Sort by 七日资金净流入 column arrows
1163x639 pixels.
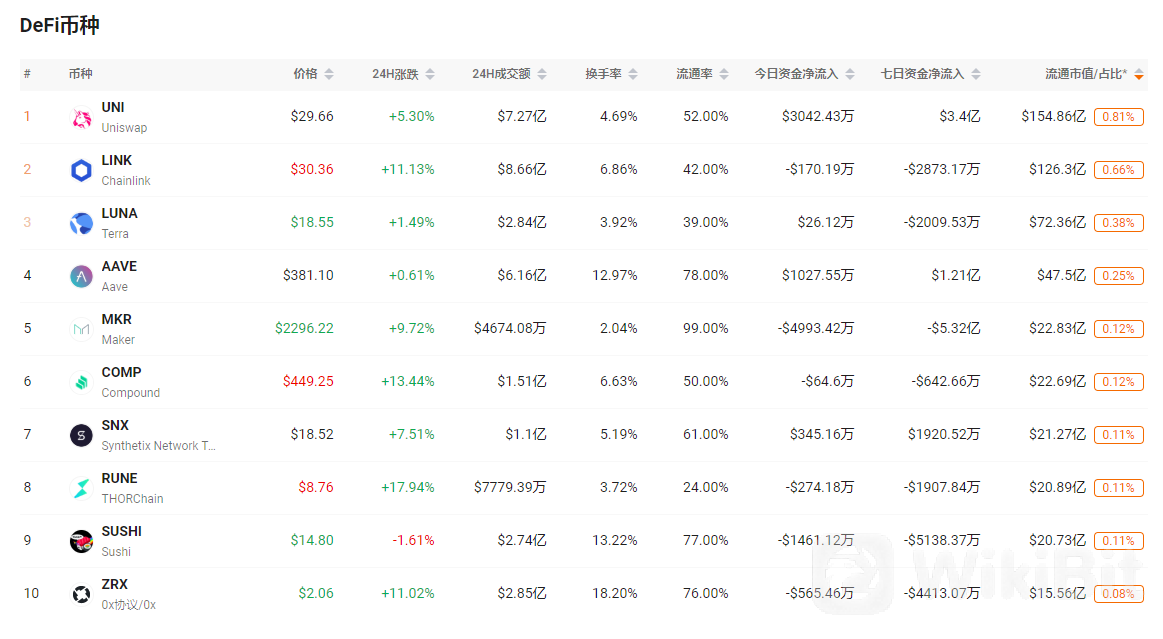click(x=976, y=74)
